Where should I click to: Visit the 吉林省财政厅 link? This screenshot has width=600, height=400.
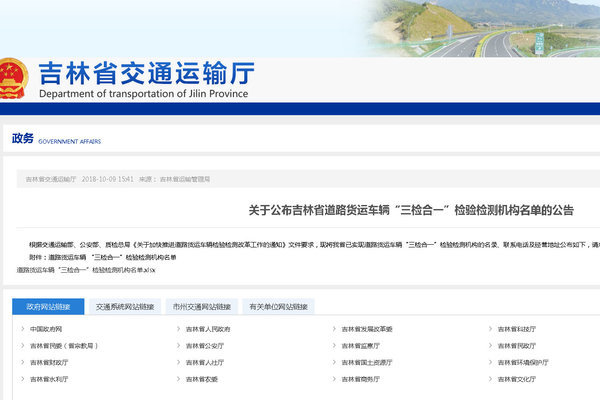[x=49, y=363]
